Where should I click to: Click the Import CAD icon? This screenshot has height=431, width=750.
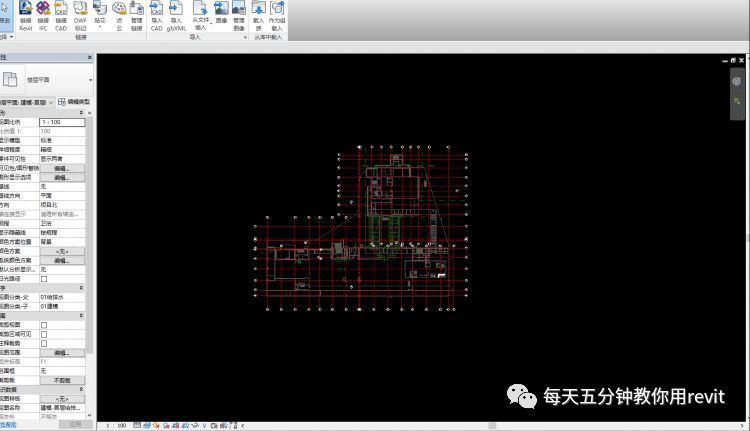click(157, 14)
